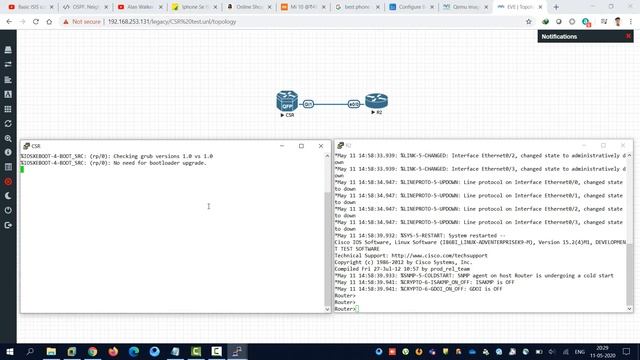Open the Windows Start menu
Screen dimensions: 640x360
coord(9,351)
